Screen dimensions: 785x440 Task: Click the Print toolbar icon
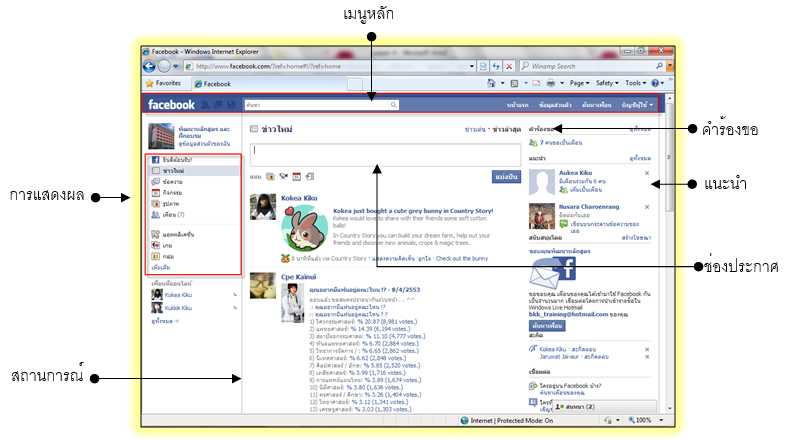pos(551,83)
